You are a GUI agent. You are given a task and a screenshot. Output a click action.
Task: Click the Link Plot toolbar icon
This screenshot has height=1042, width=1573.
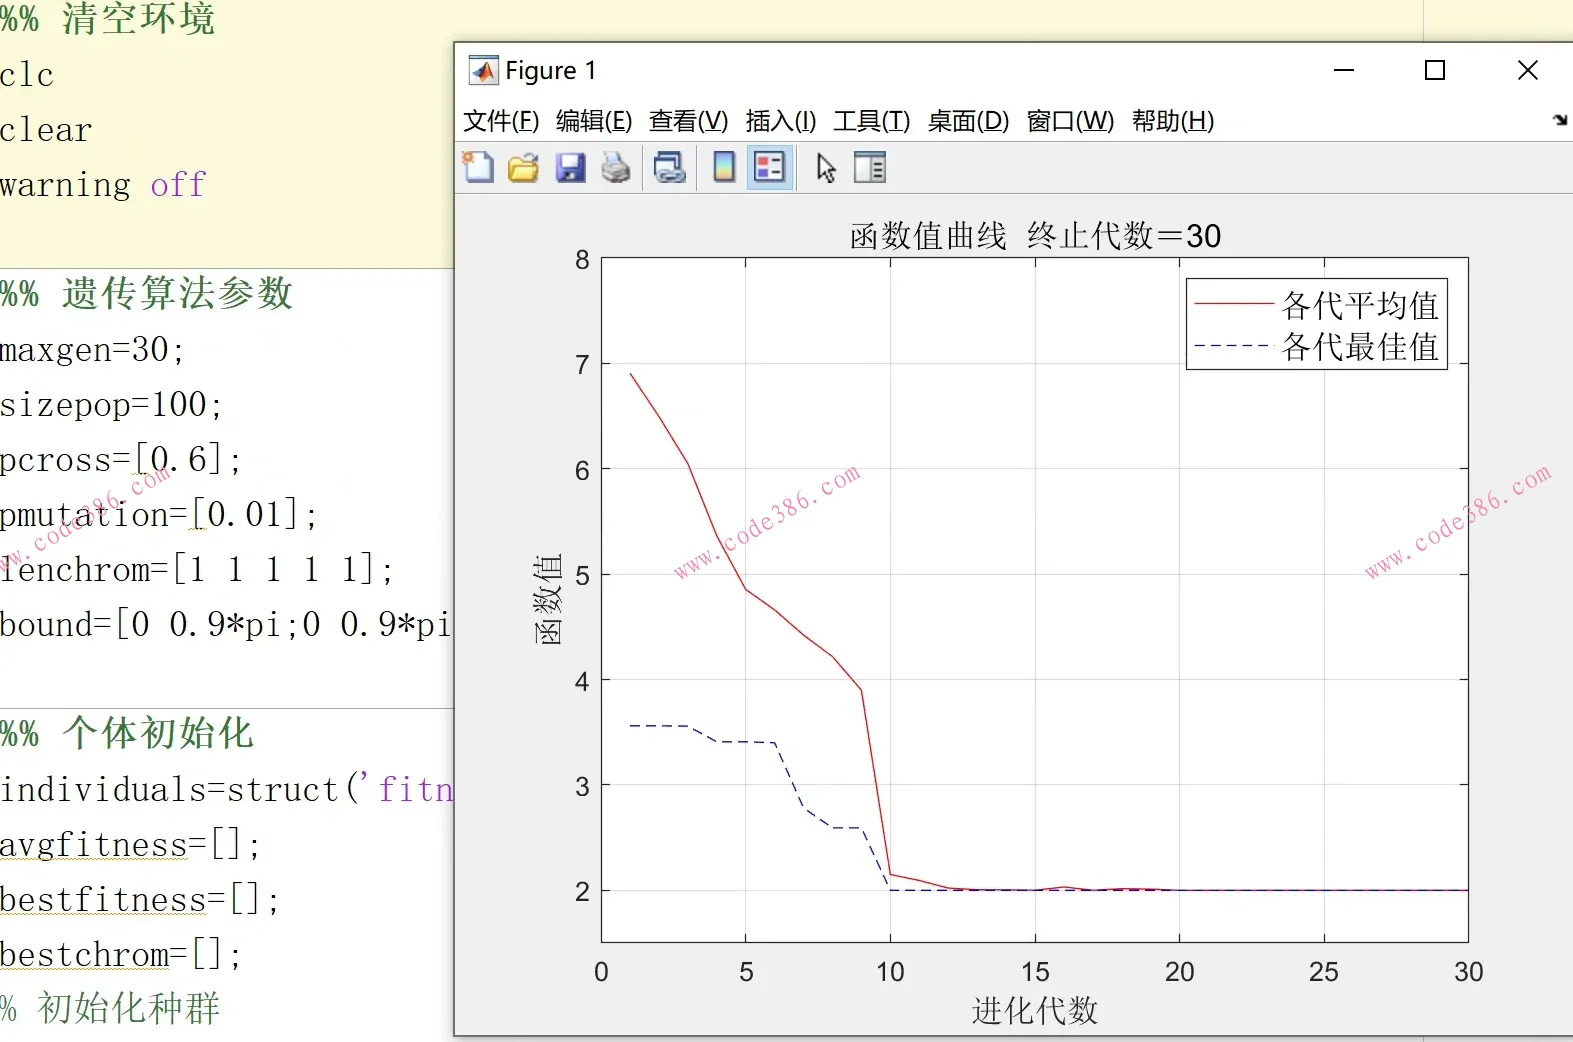(669, 168)
